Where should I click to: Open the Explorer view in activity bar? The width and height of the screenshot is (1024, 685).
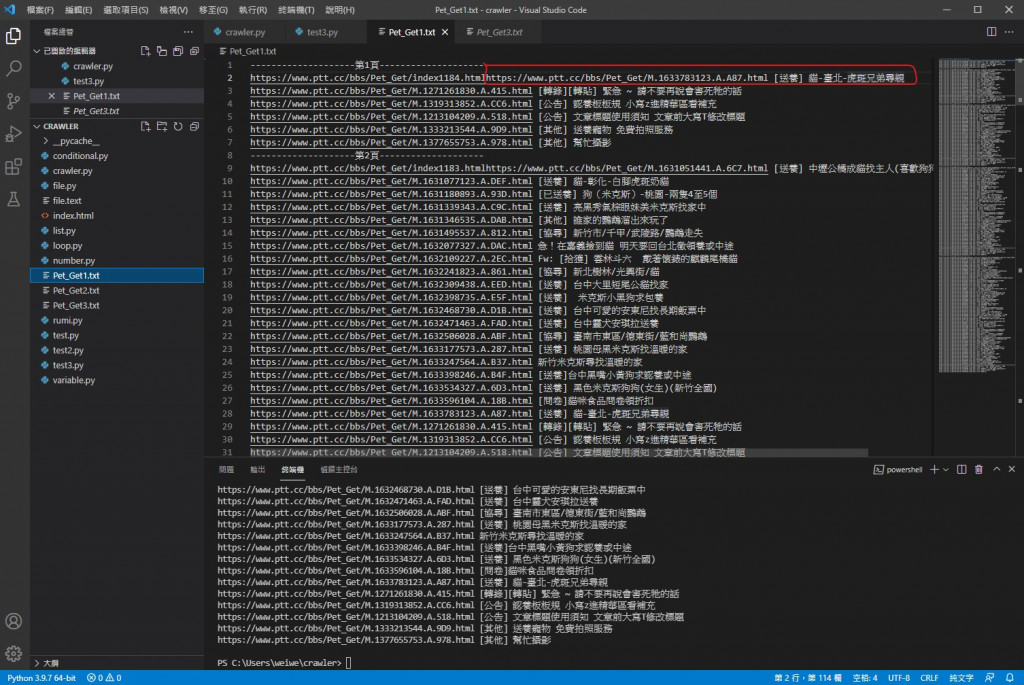[x=14, y=35]
